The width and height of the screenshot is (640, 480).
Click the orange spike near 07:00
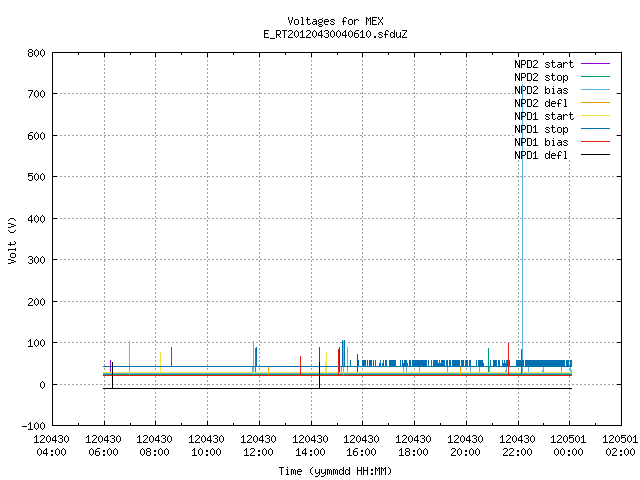click(129, 358)
